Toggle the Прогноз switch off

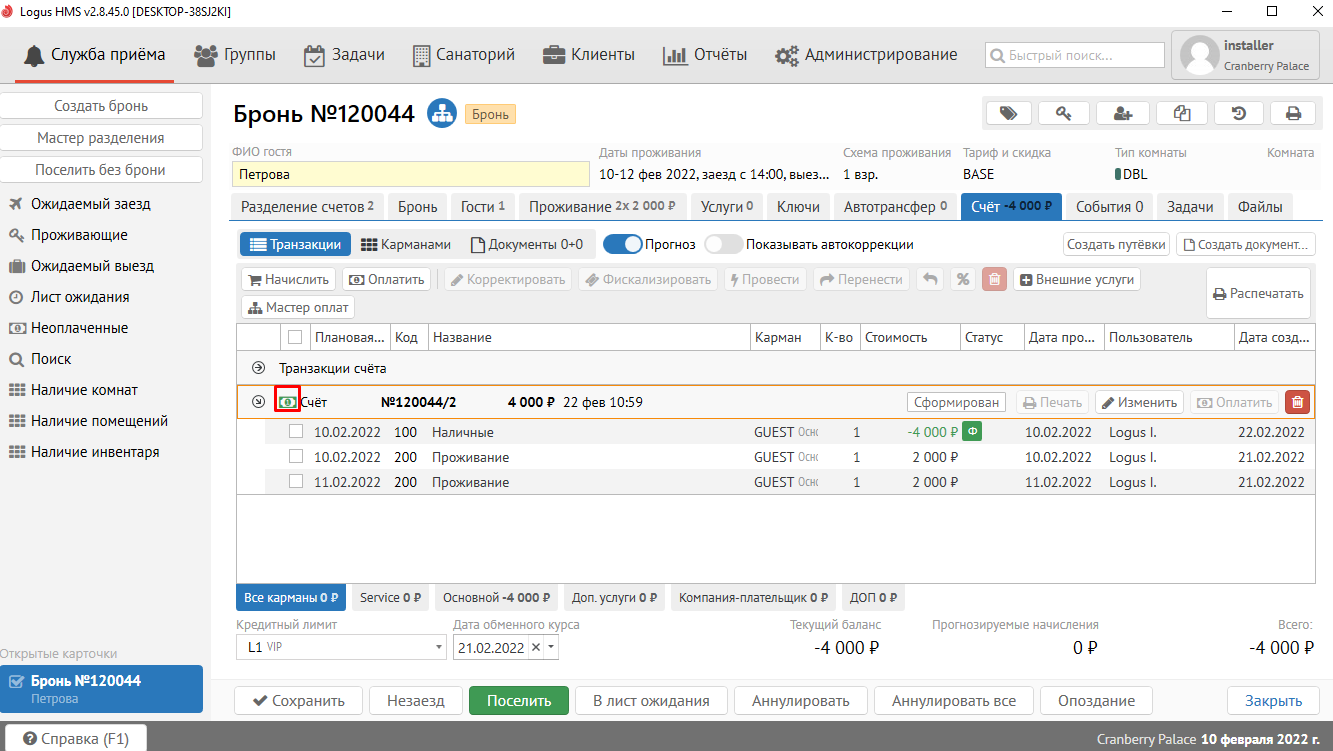click(x=622, y=244)
